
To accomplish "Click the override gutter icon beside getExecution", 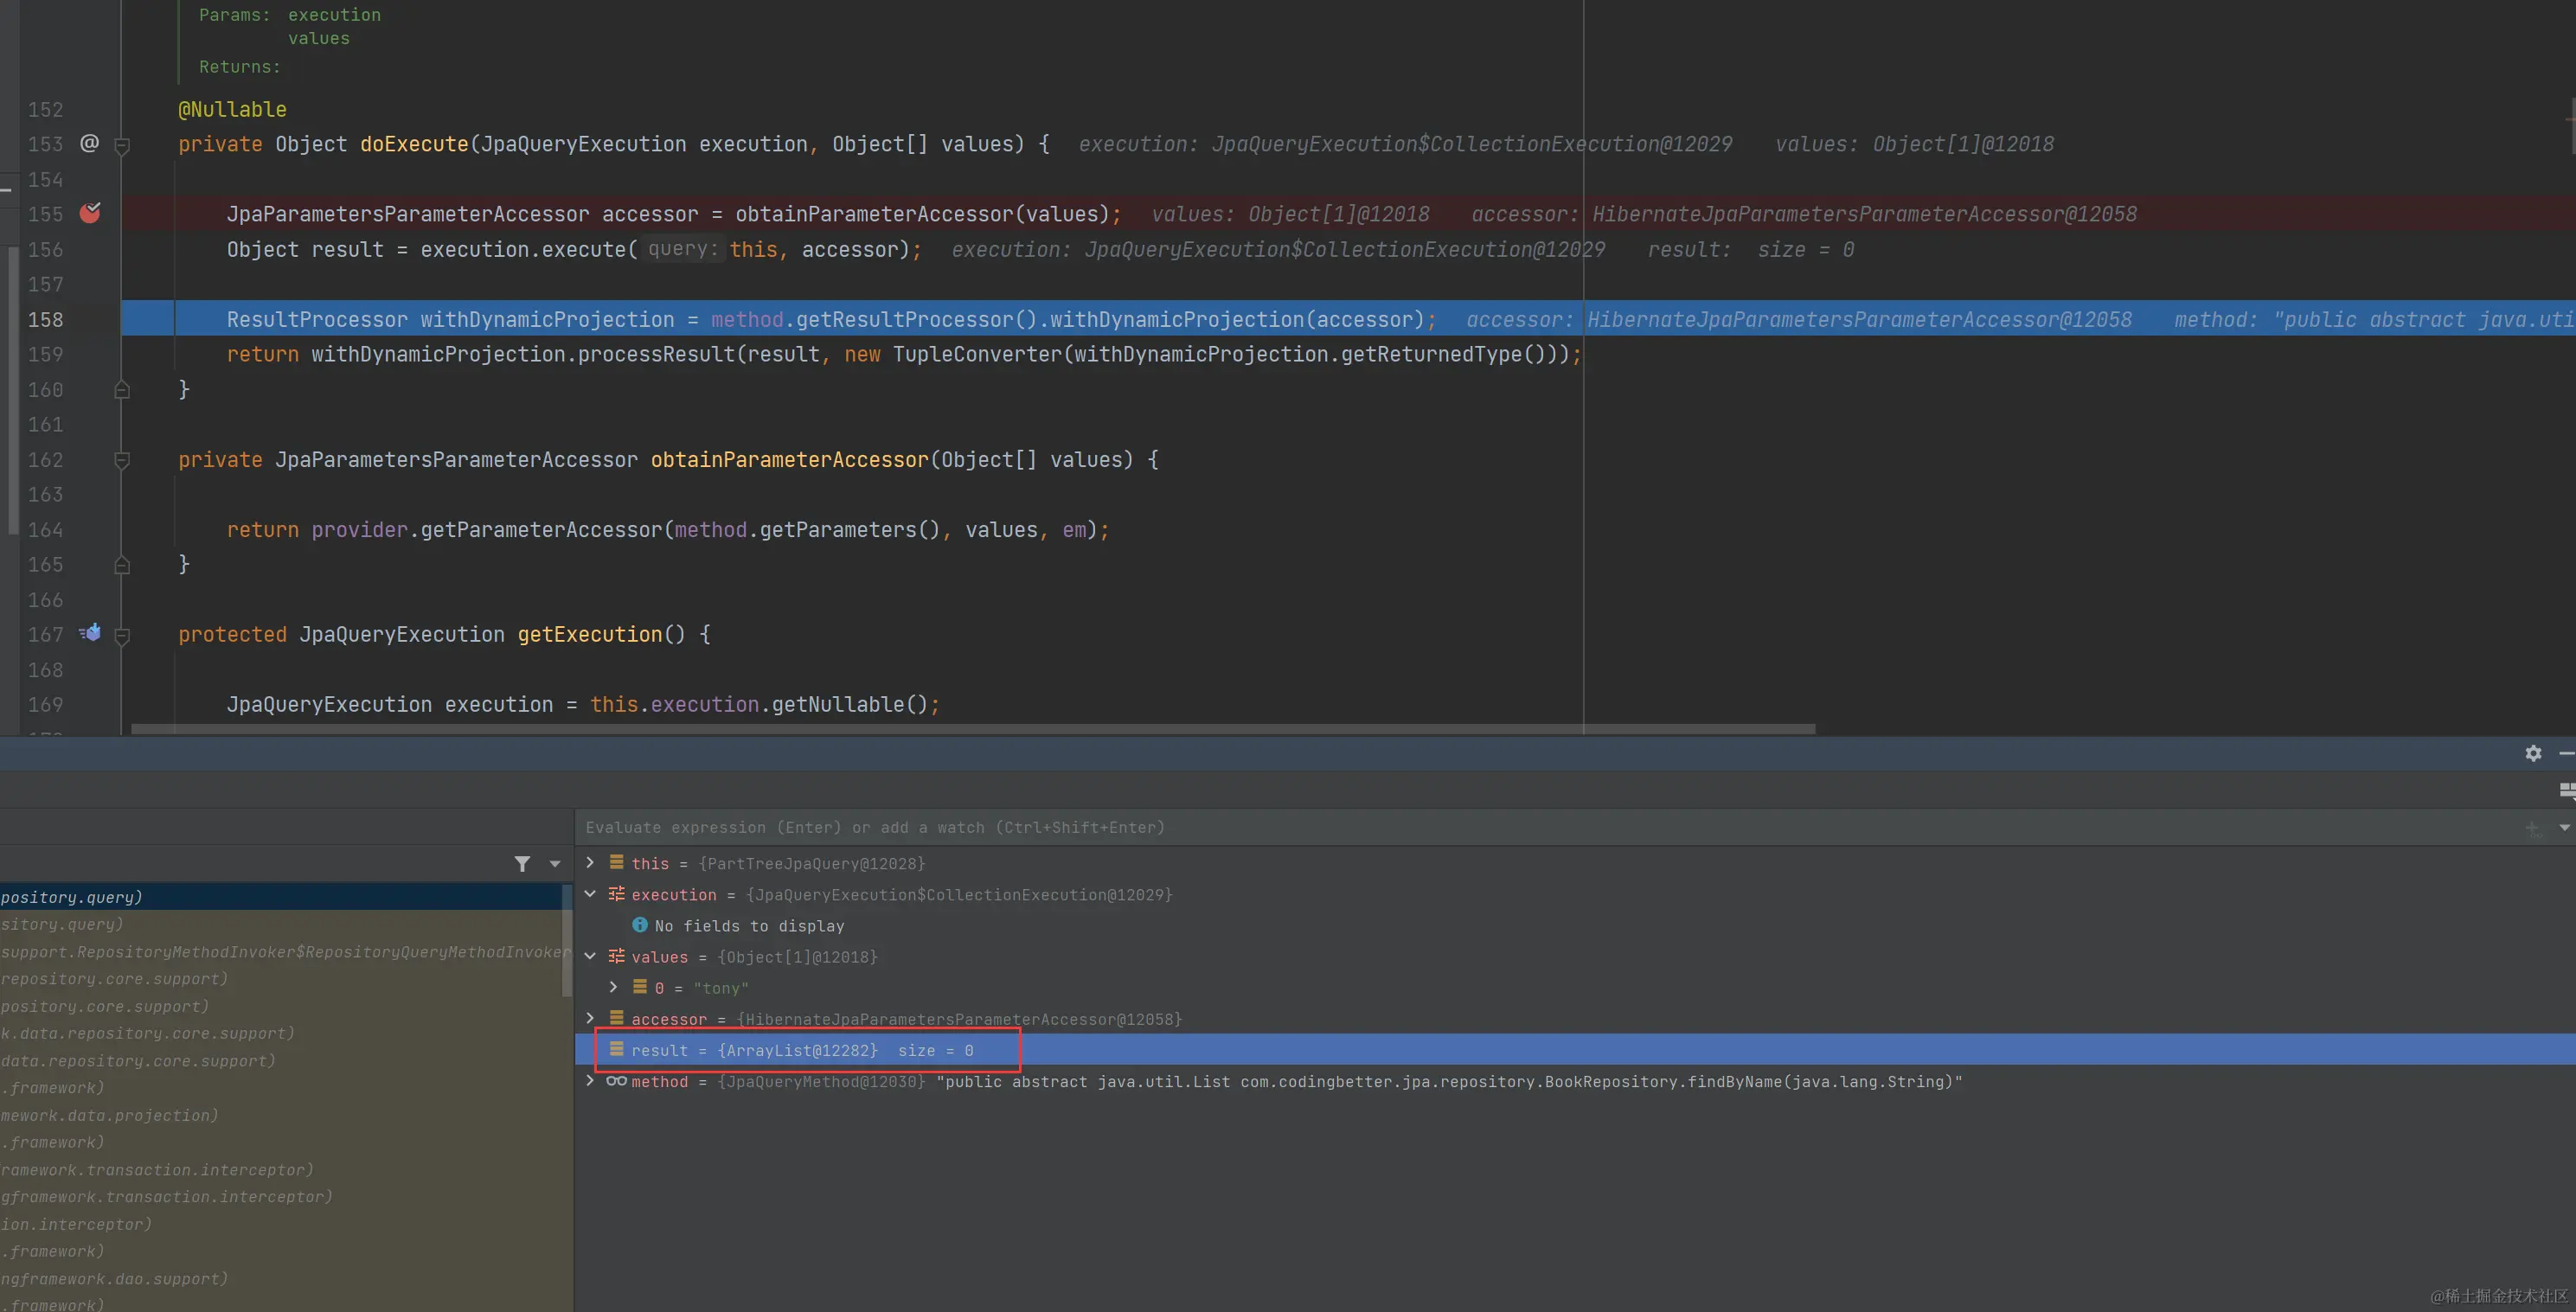I will point(90,633).
